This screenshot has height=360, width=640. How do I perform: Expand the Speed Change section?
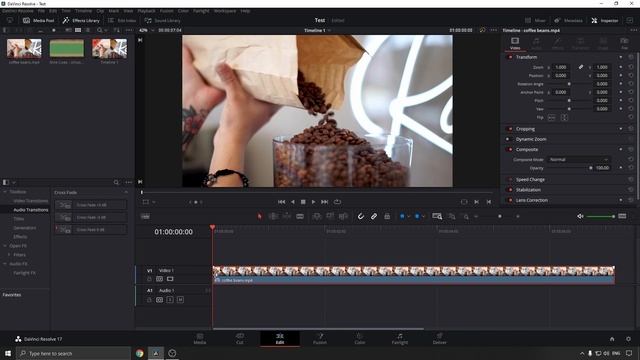(530, 180)
